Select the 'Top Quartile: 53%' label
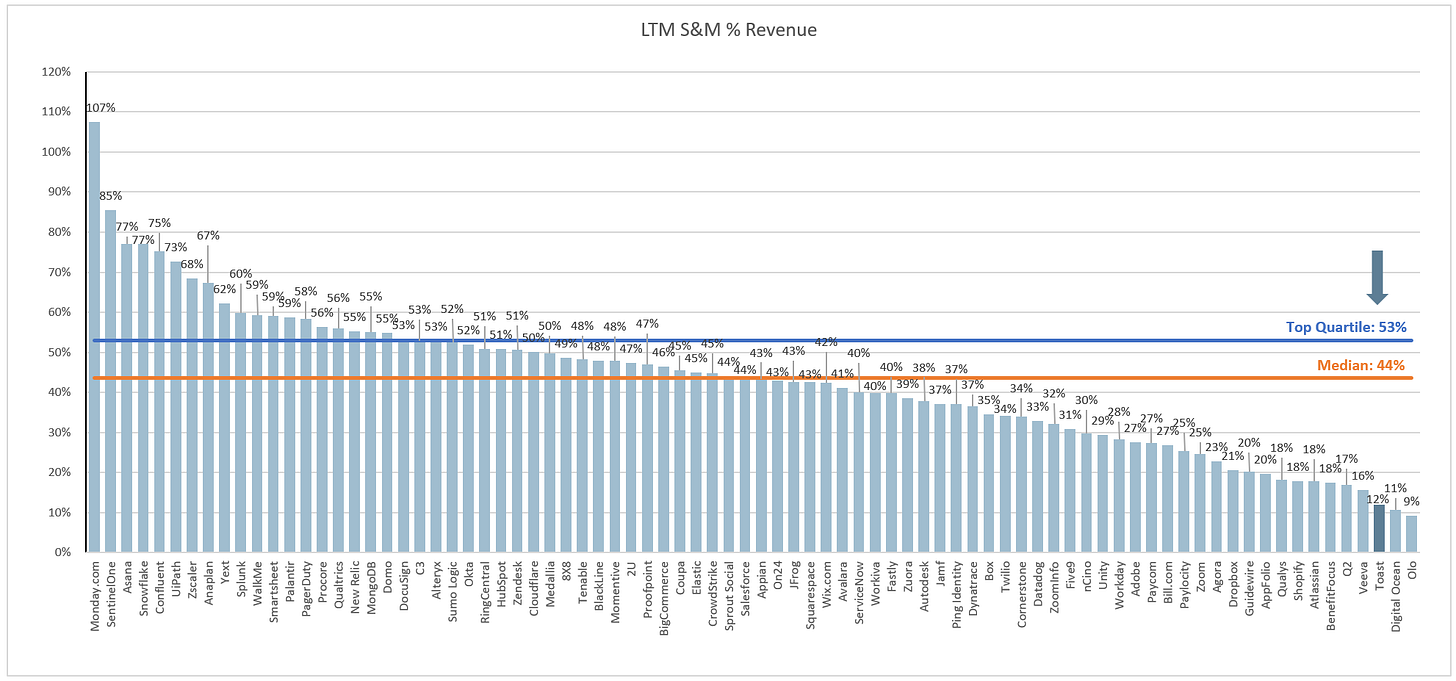This screenshot has width=1456, height=681. pos(1346,327)
